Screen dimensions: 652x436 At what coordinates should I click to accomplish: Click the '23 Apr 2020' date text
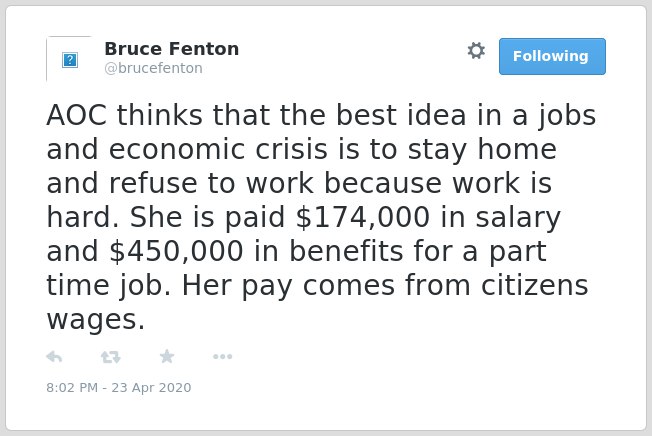[x=151, y=387]
